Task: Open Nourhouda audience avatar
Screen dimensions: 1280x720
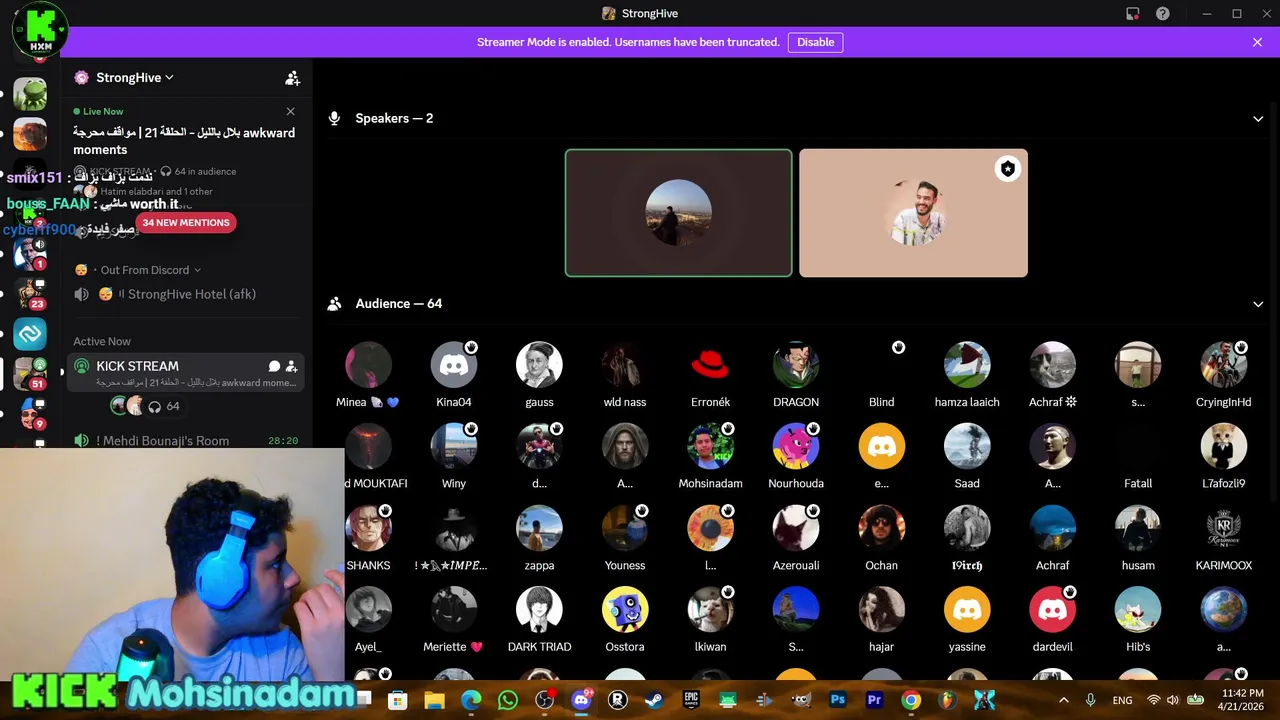Action: 796,446
